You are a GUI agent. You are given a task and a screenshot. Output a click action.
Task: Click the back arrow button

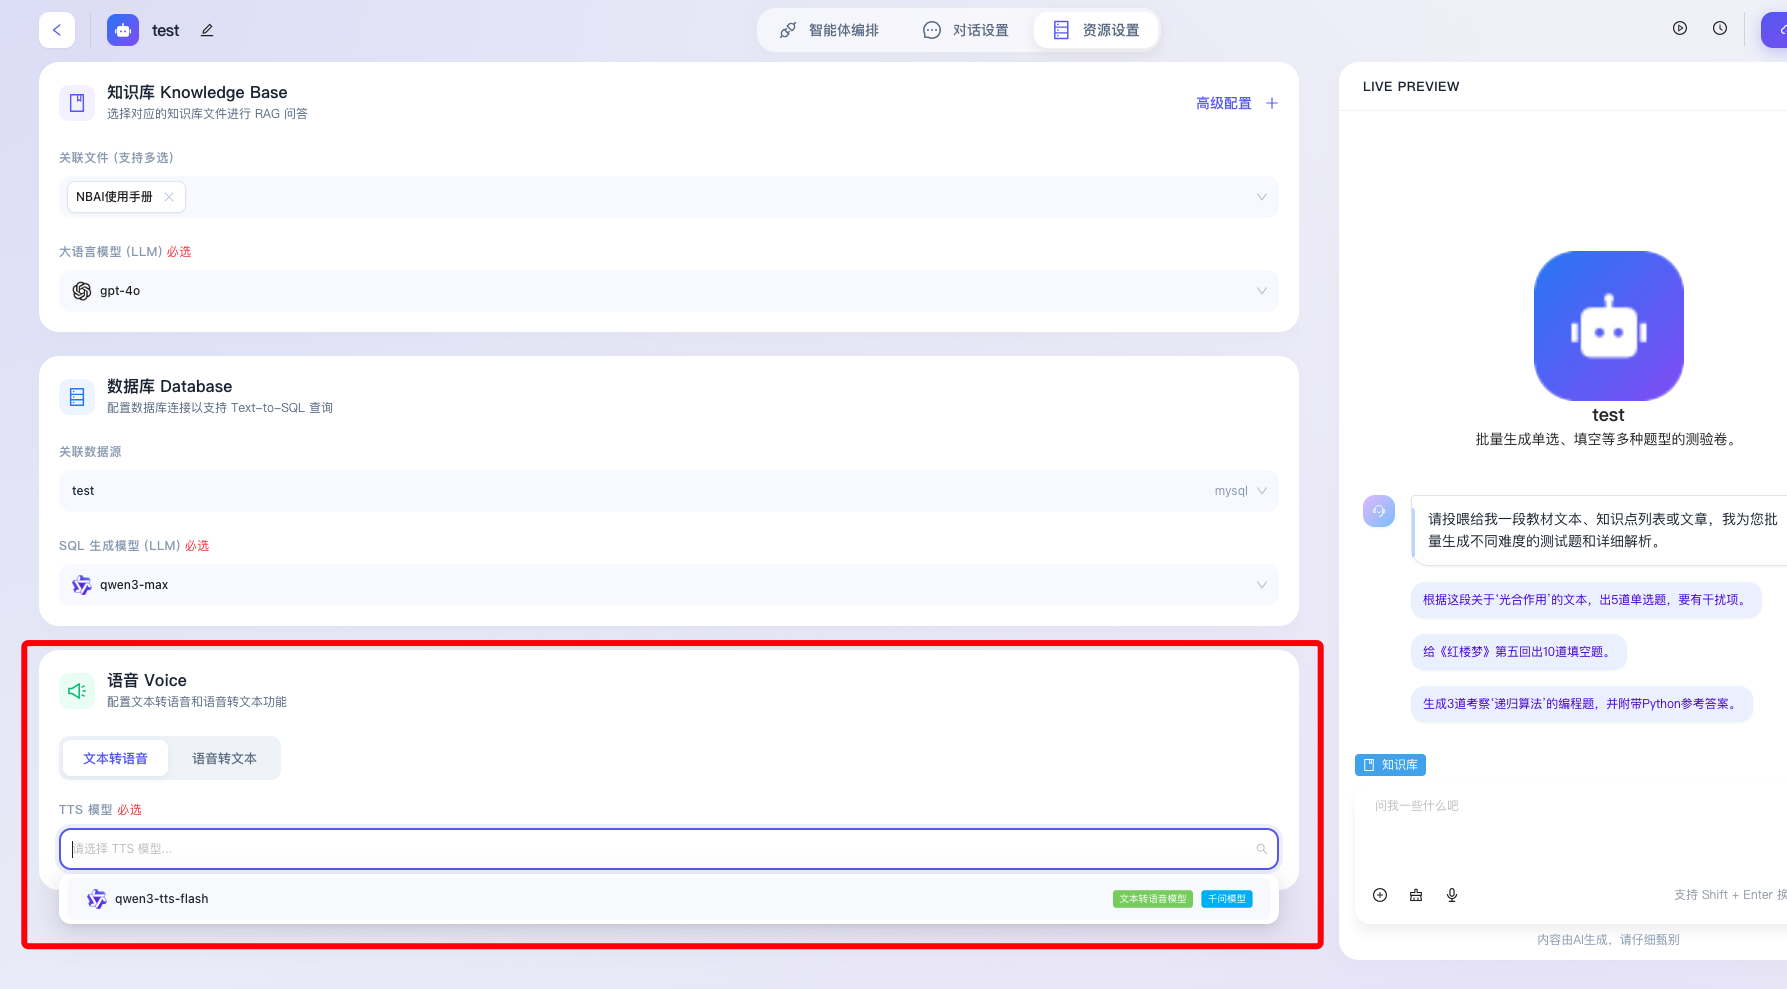[x=57, y=30]
